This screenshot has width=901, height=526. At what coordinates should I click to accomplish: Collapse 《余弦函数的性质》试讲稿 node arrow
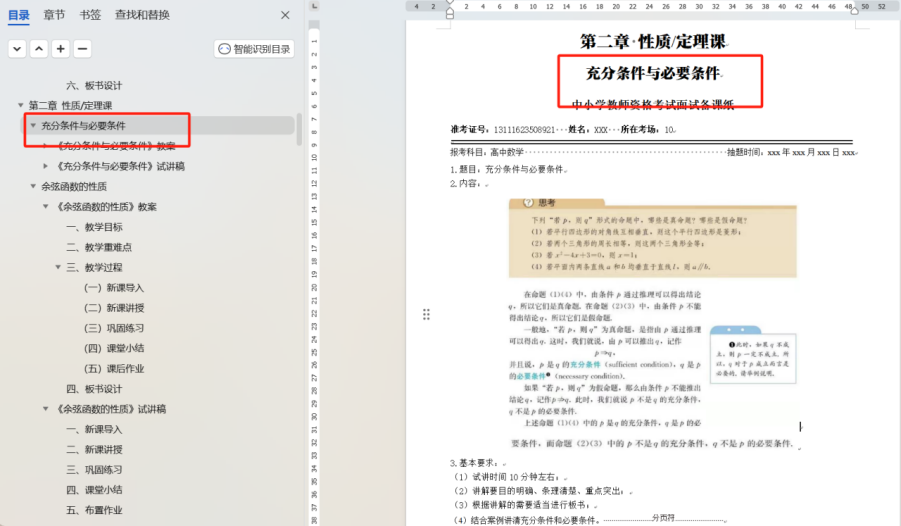click(45, 409)
